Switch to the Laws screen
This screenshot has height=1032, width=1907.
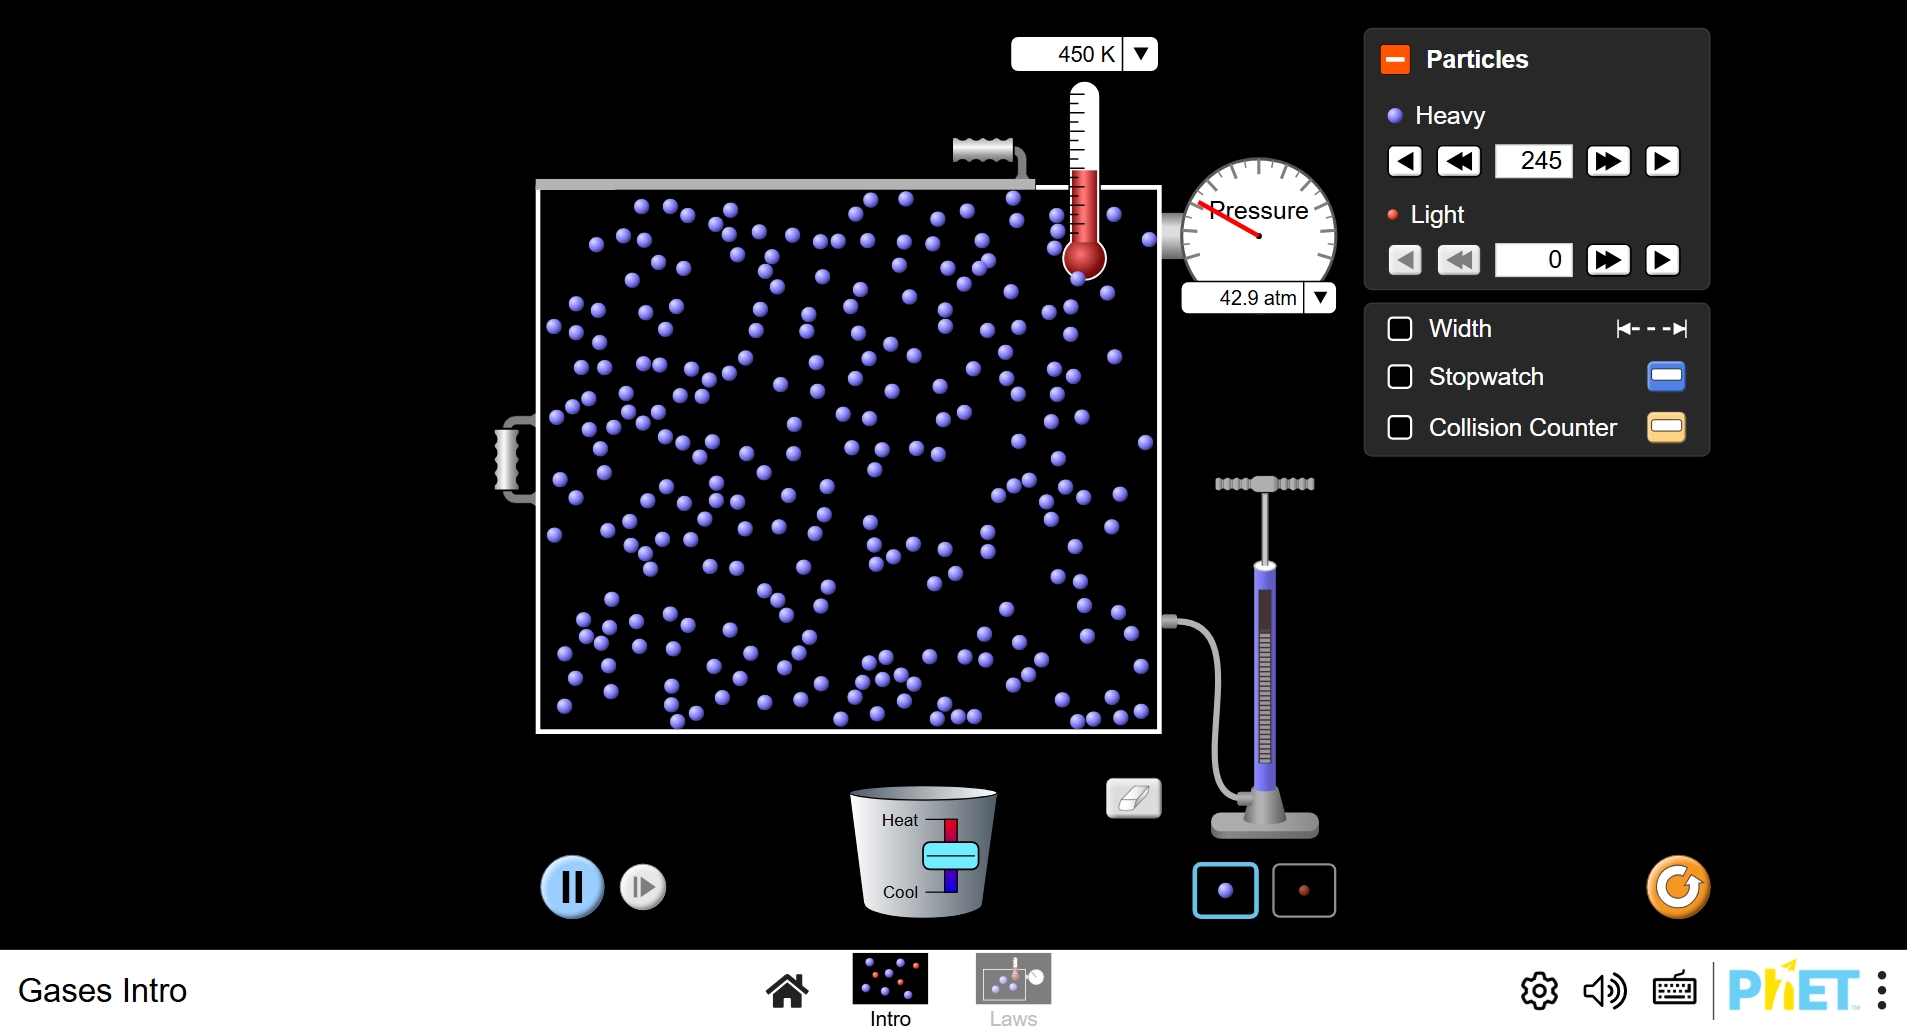1013,990
